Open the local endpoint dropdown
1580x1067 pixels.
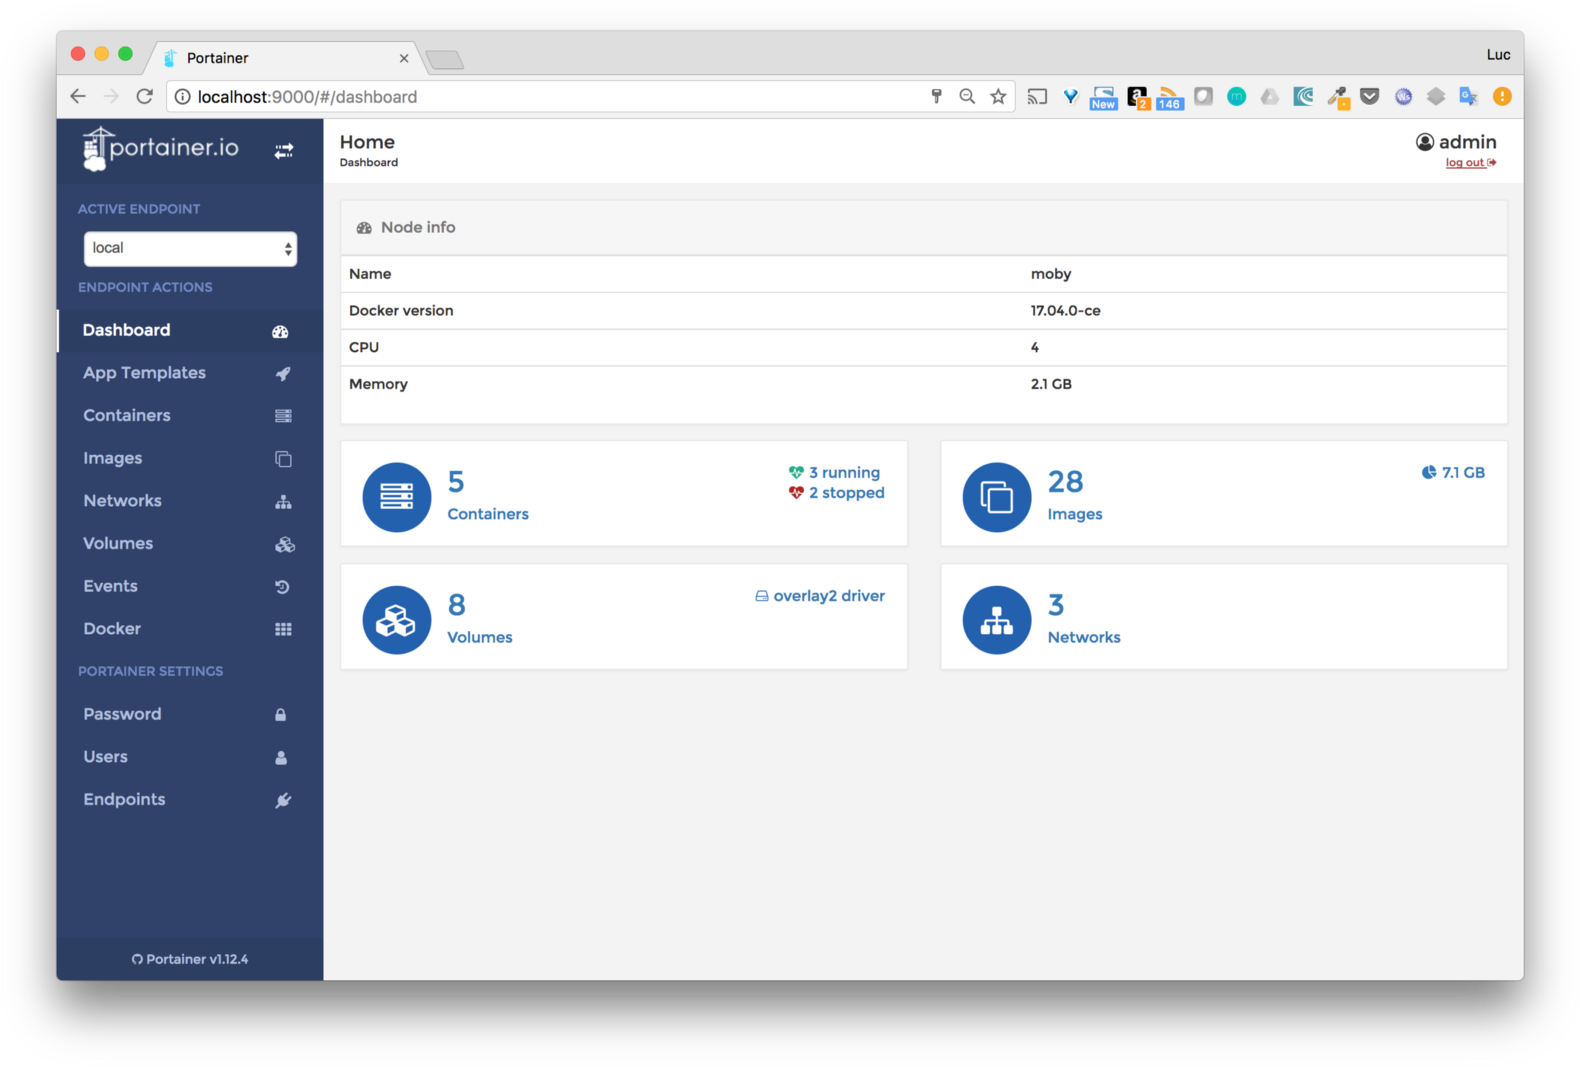(190, 249)
